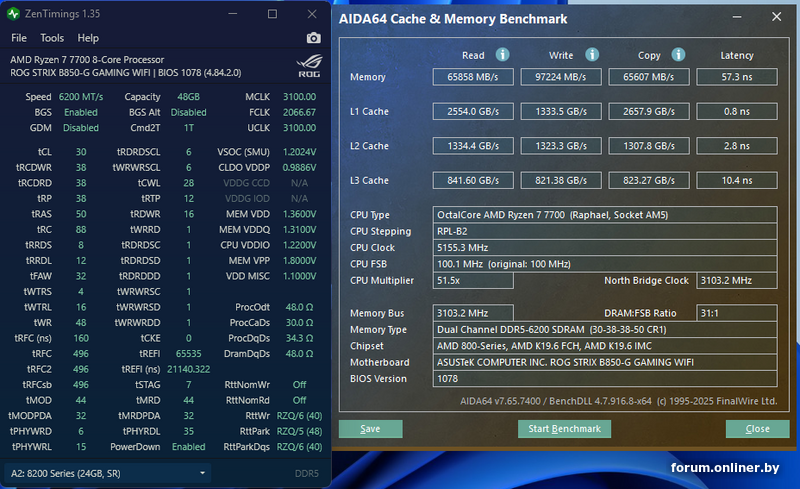Expand the A2 memory module dropdown
This screenshot has width=800, height=489.
203,472
